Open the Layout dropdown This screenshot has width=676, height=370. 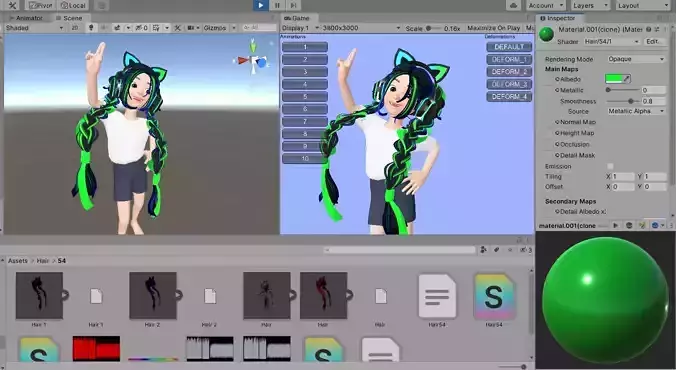point(642,5)
